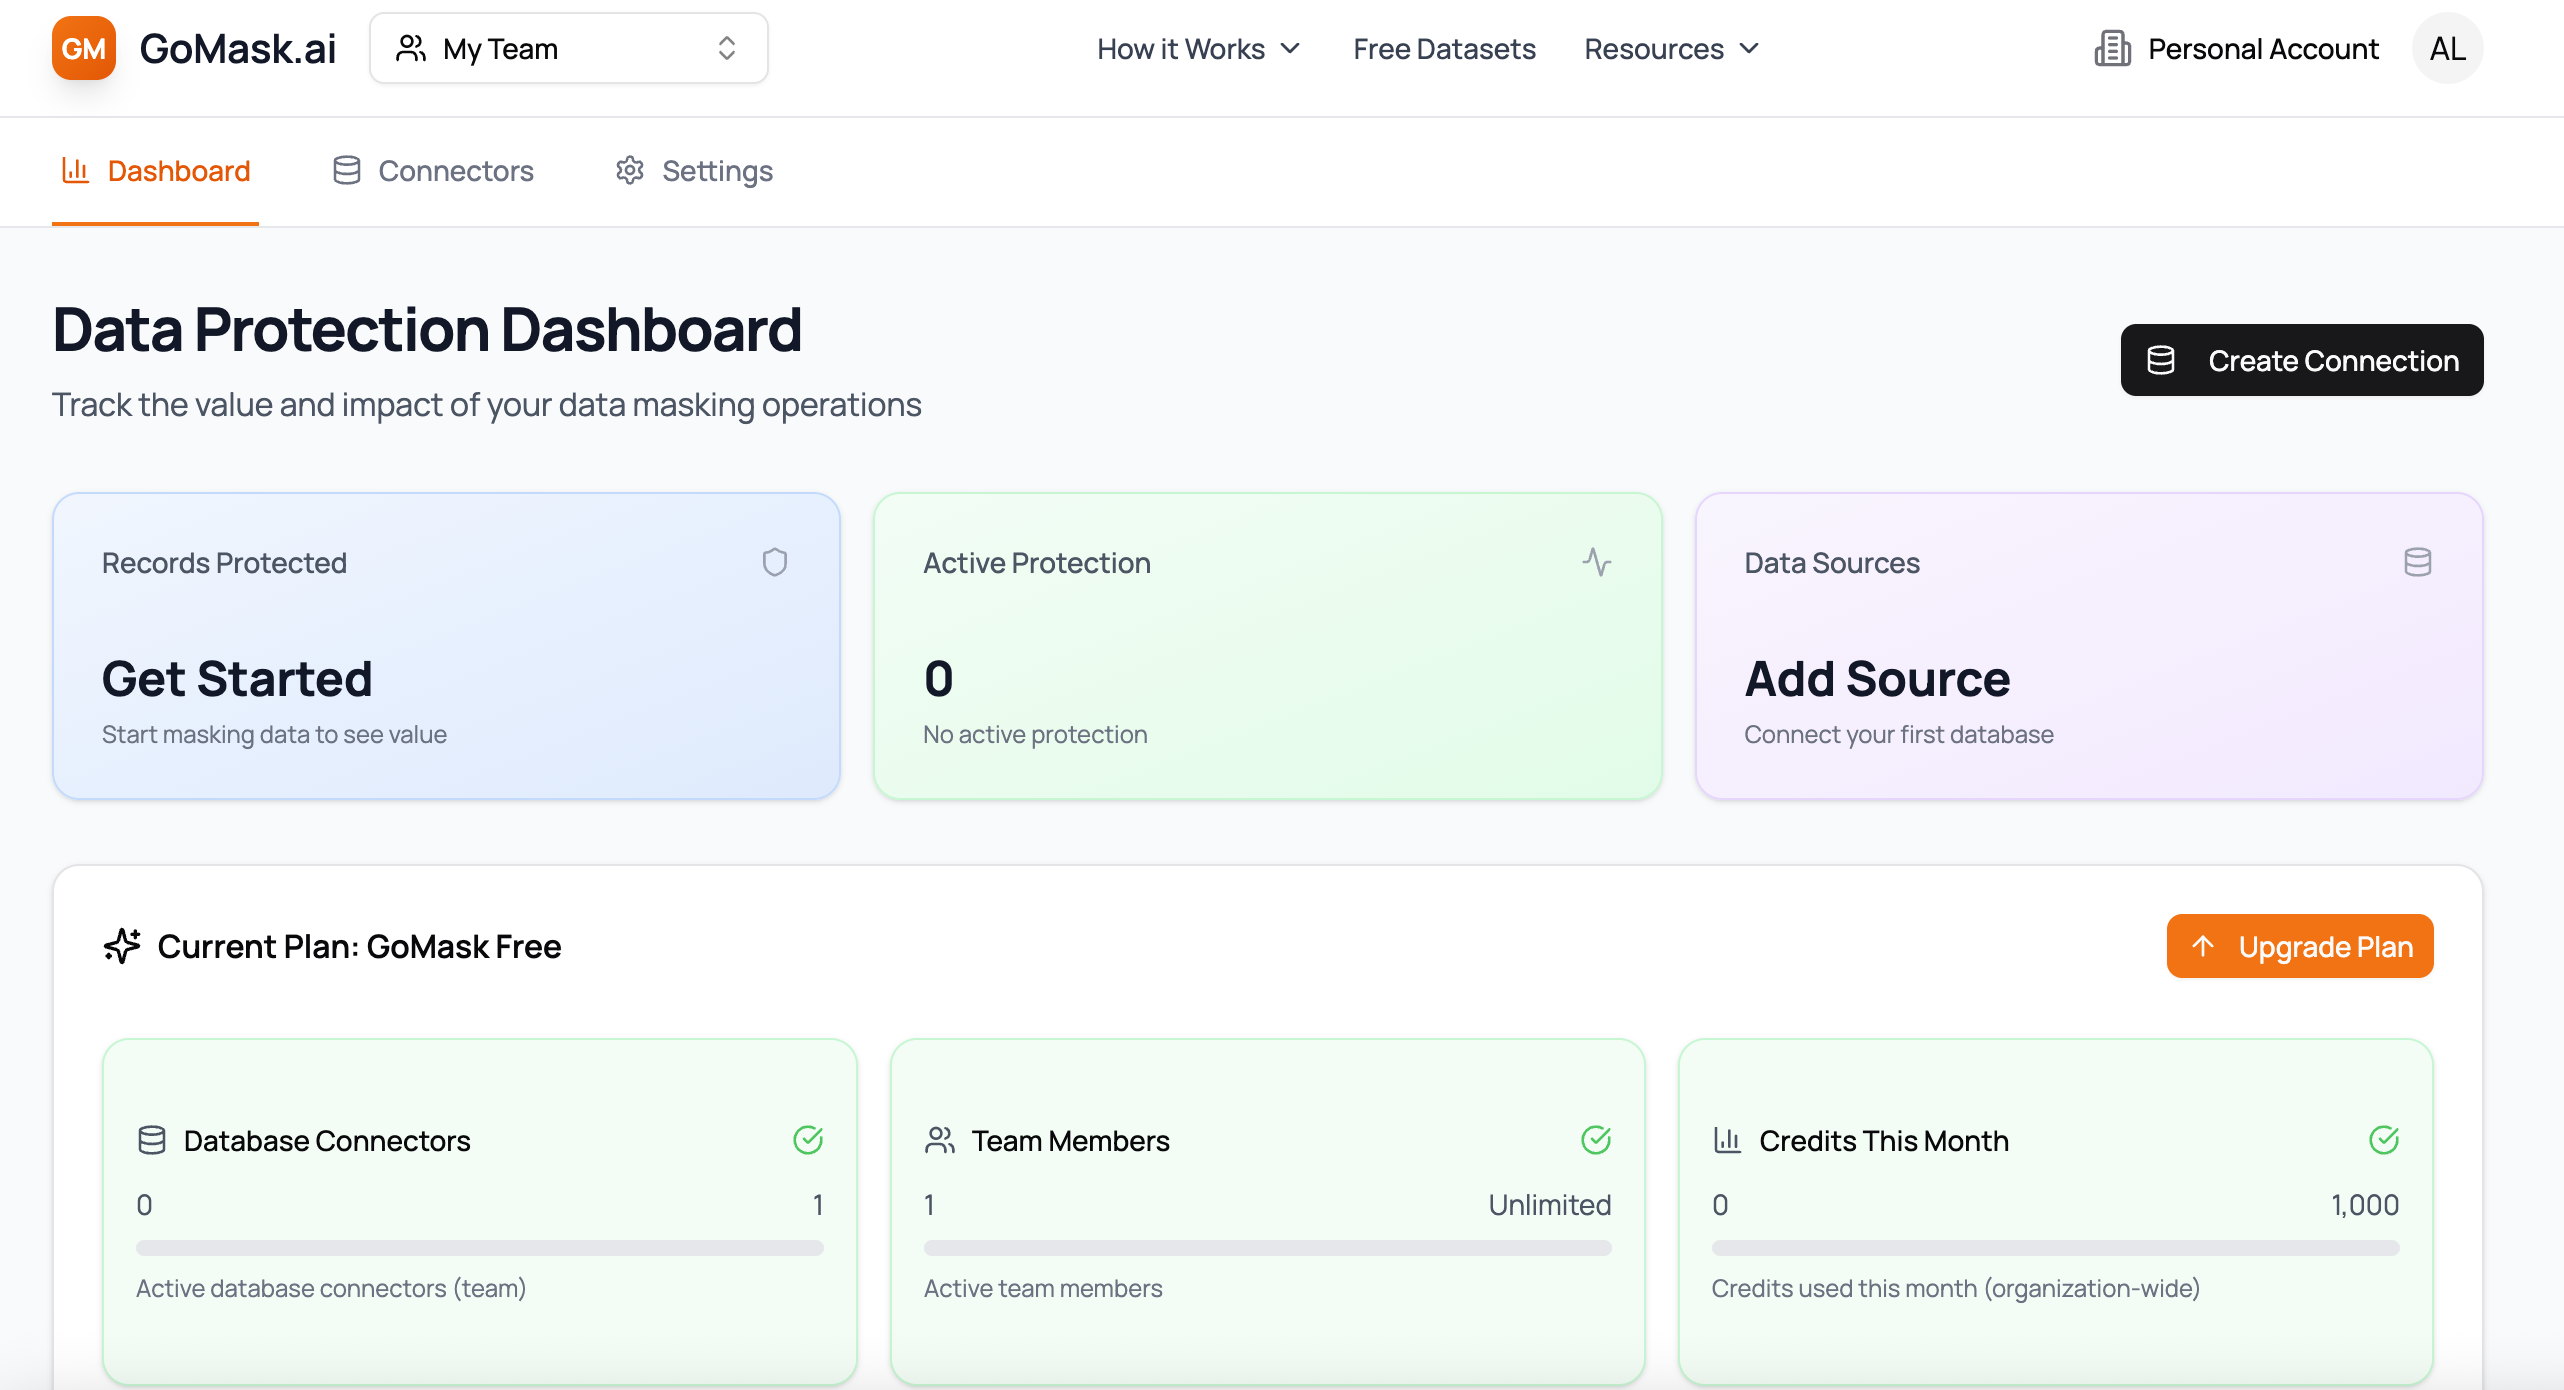Click the people icon next to Team Members
Image resolution: width=2564 pixels, height=1390 pixels.
pos(940,1140)
